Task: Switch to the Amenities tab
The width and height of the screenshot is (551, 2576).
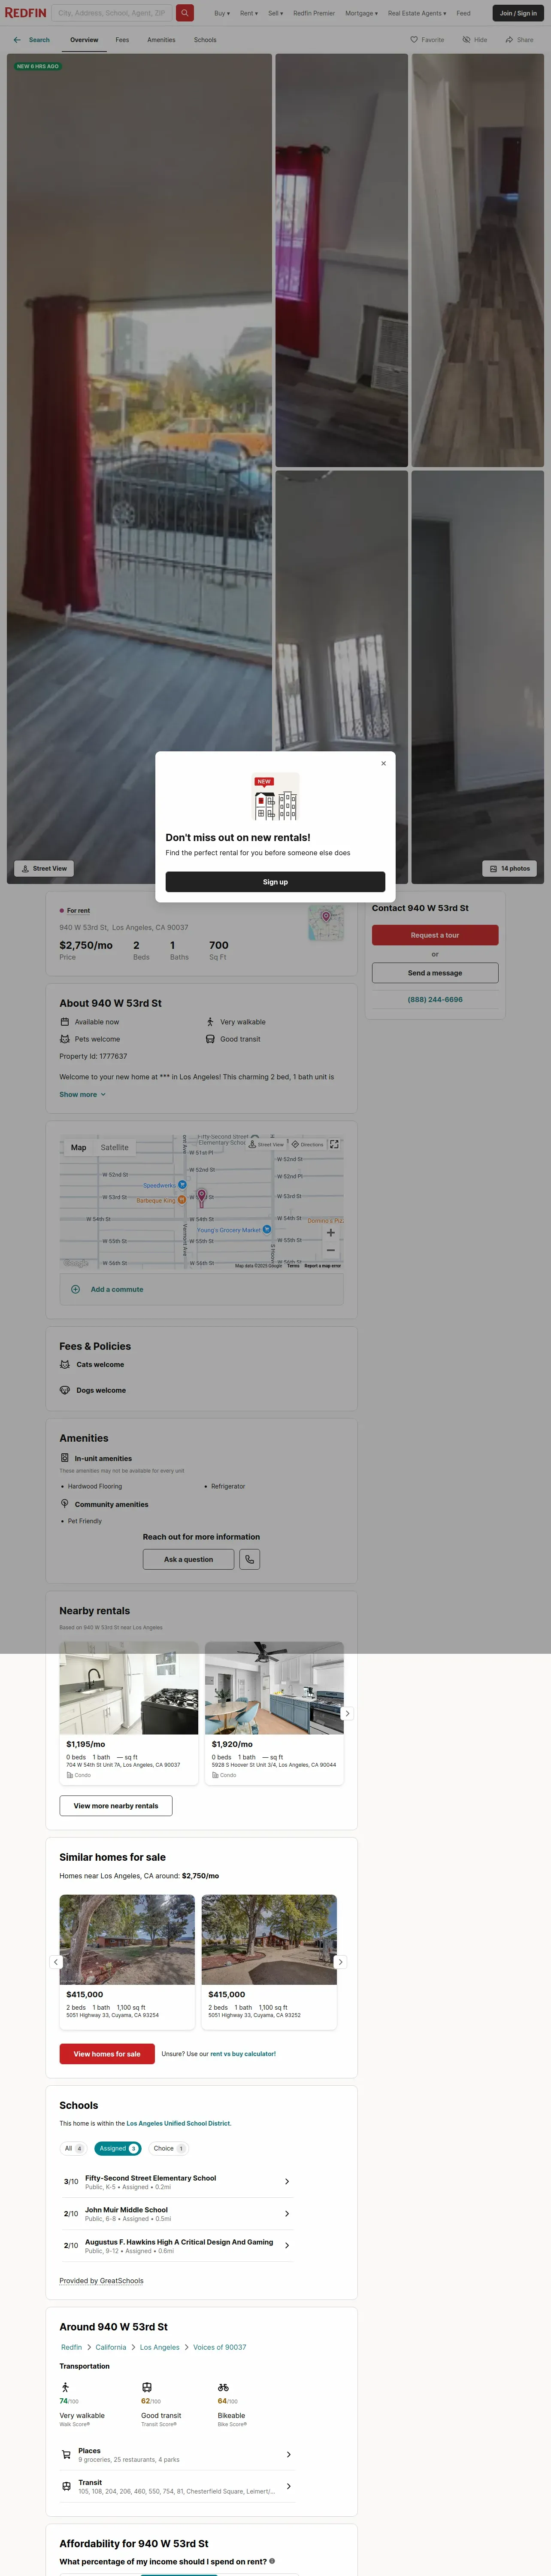Action: tap(161, 40)
